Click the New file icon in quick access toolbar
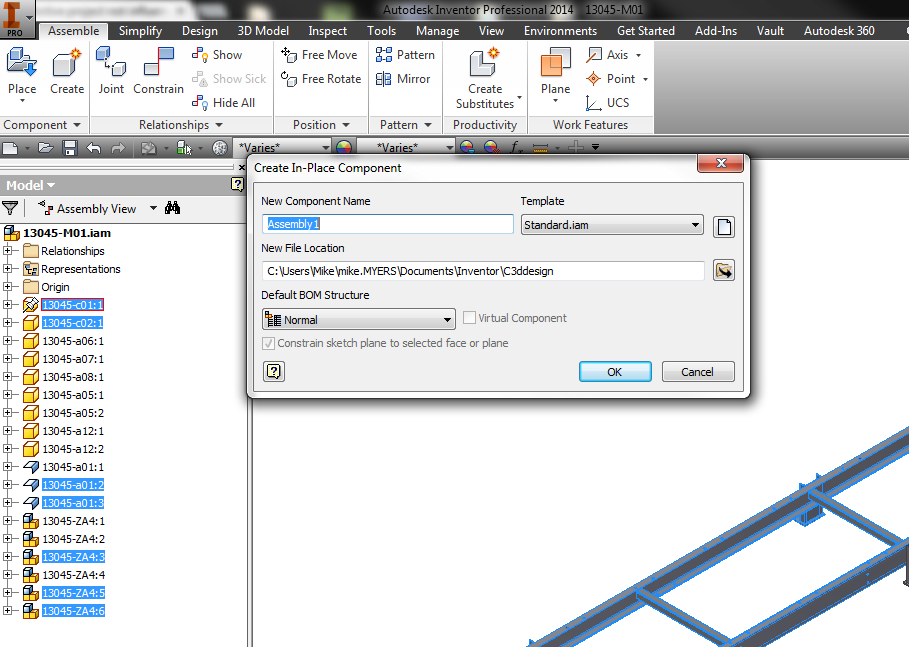 pos(10,148)
